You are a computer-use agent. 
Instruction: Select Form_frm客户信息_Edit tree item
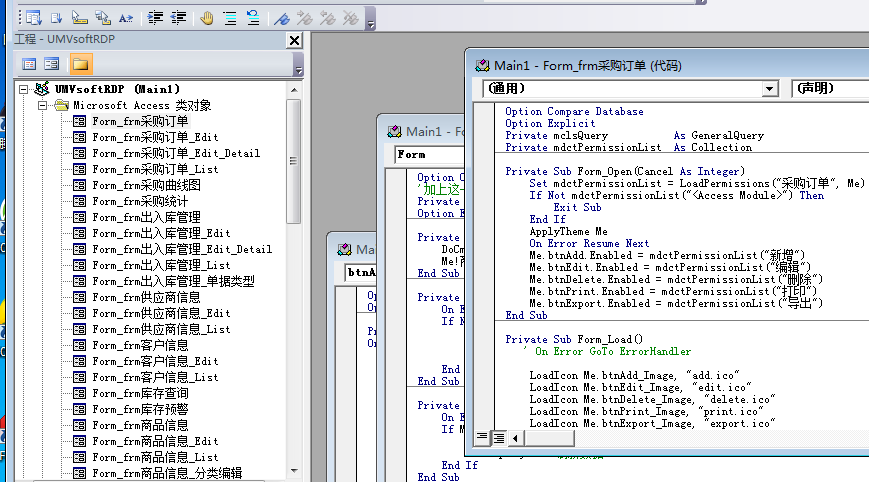click(155, 362)
